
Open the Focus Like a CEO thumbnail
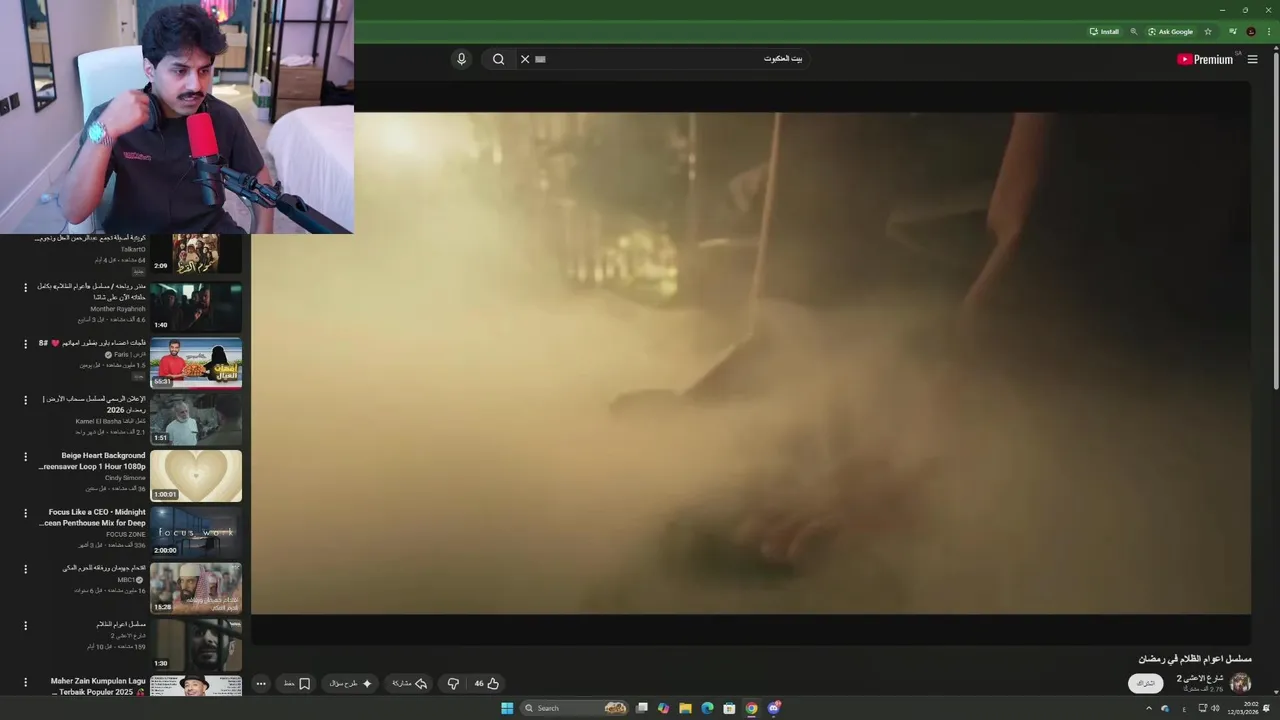[x=196, y=532]
